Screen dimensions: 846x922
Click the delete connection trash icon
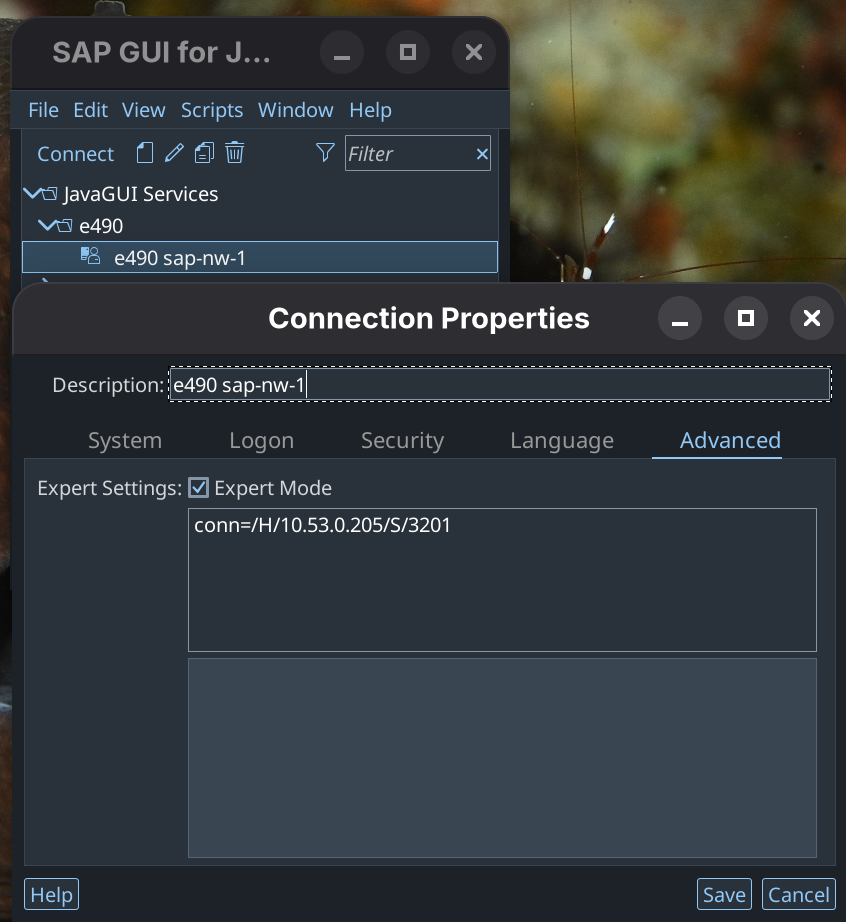235,153
